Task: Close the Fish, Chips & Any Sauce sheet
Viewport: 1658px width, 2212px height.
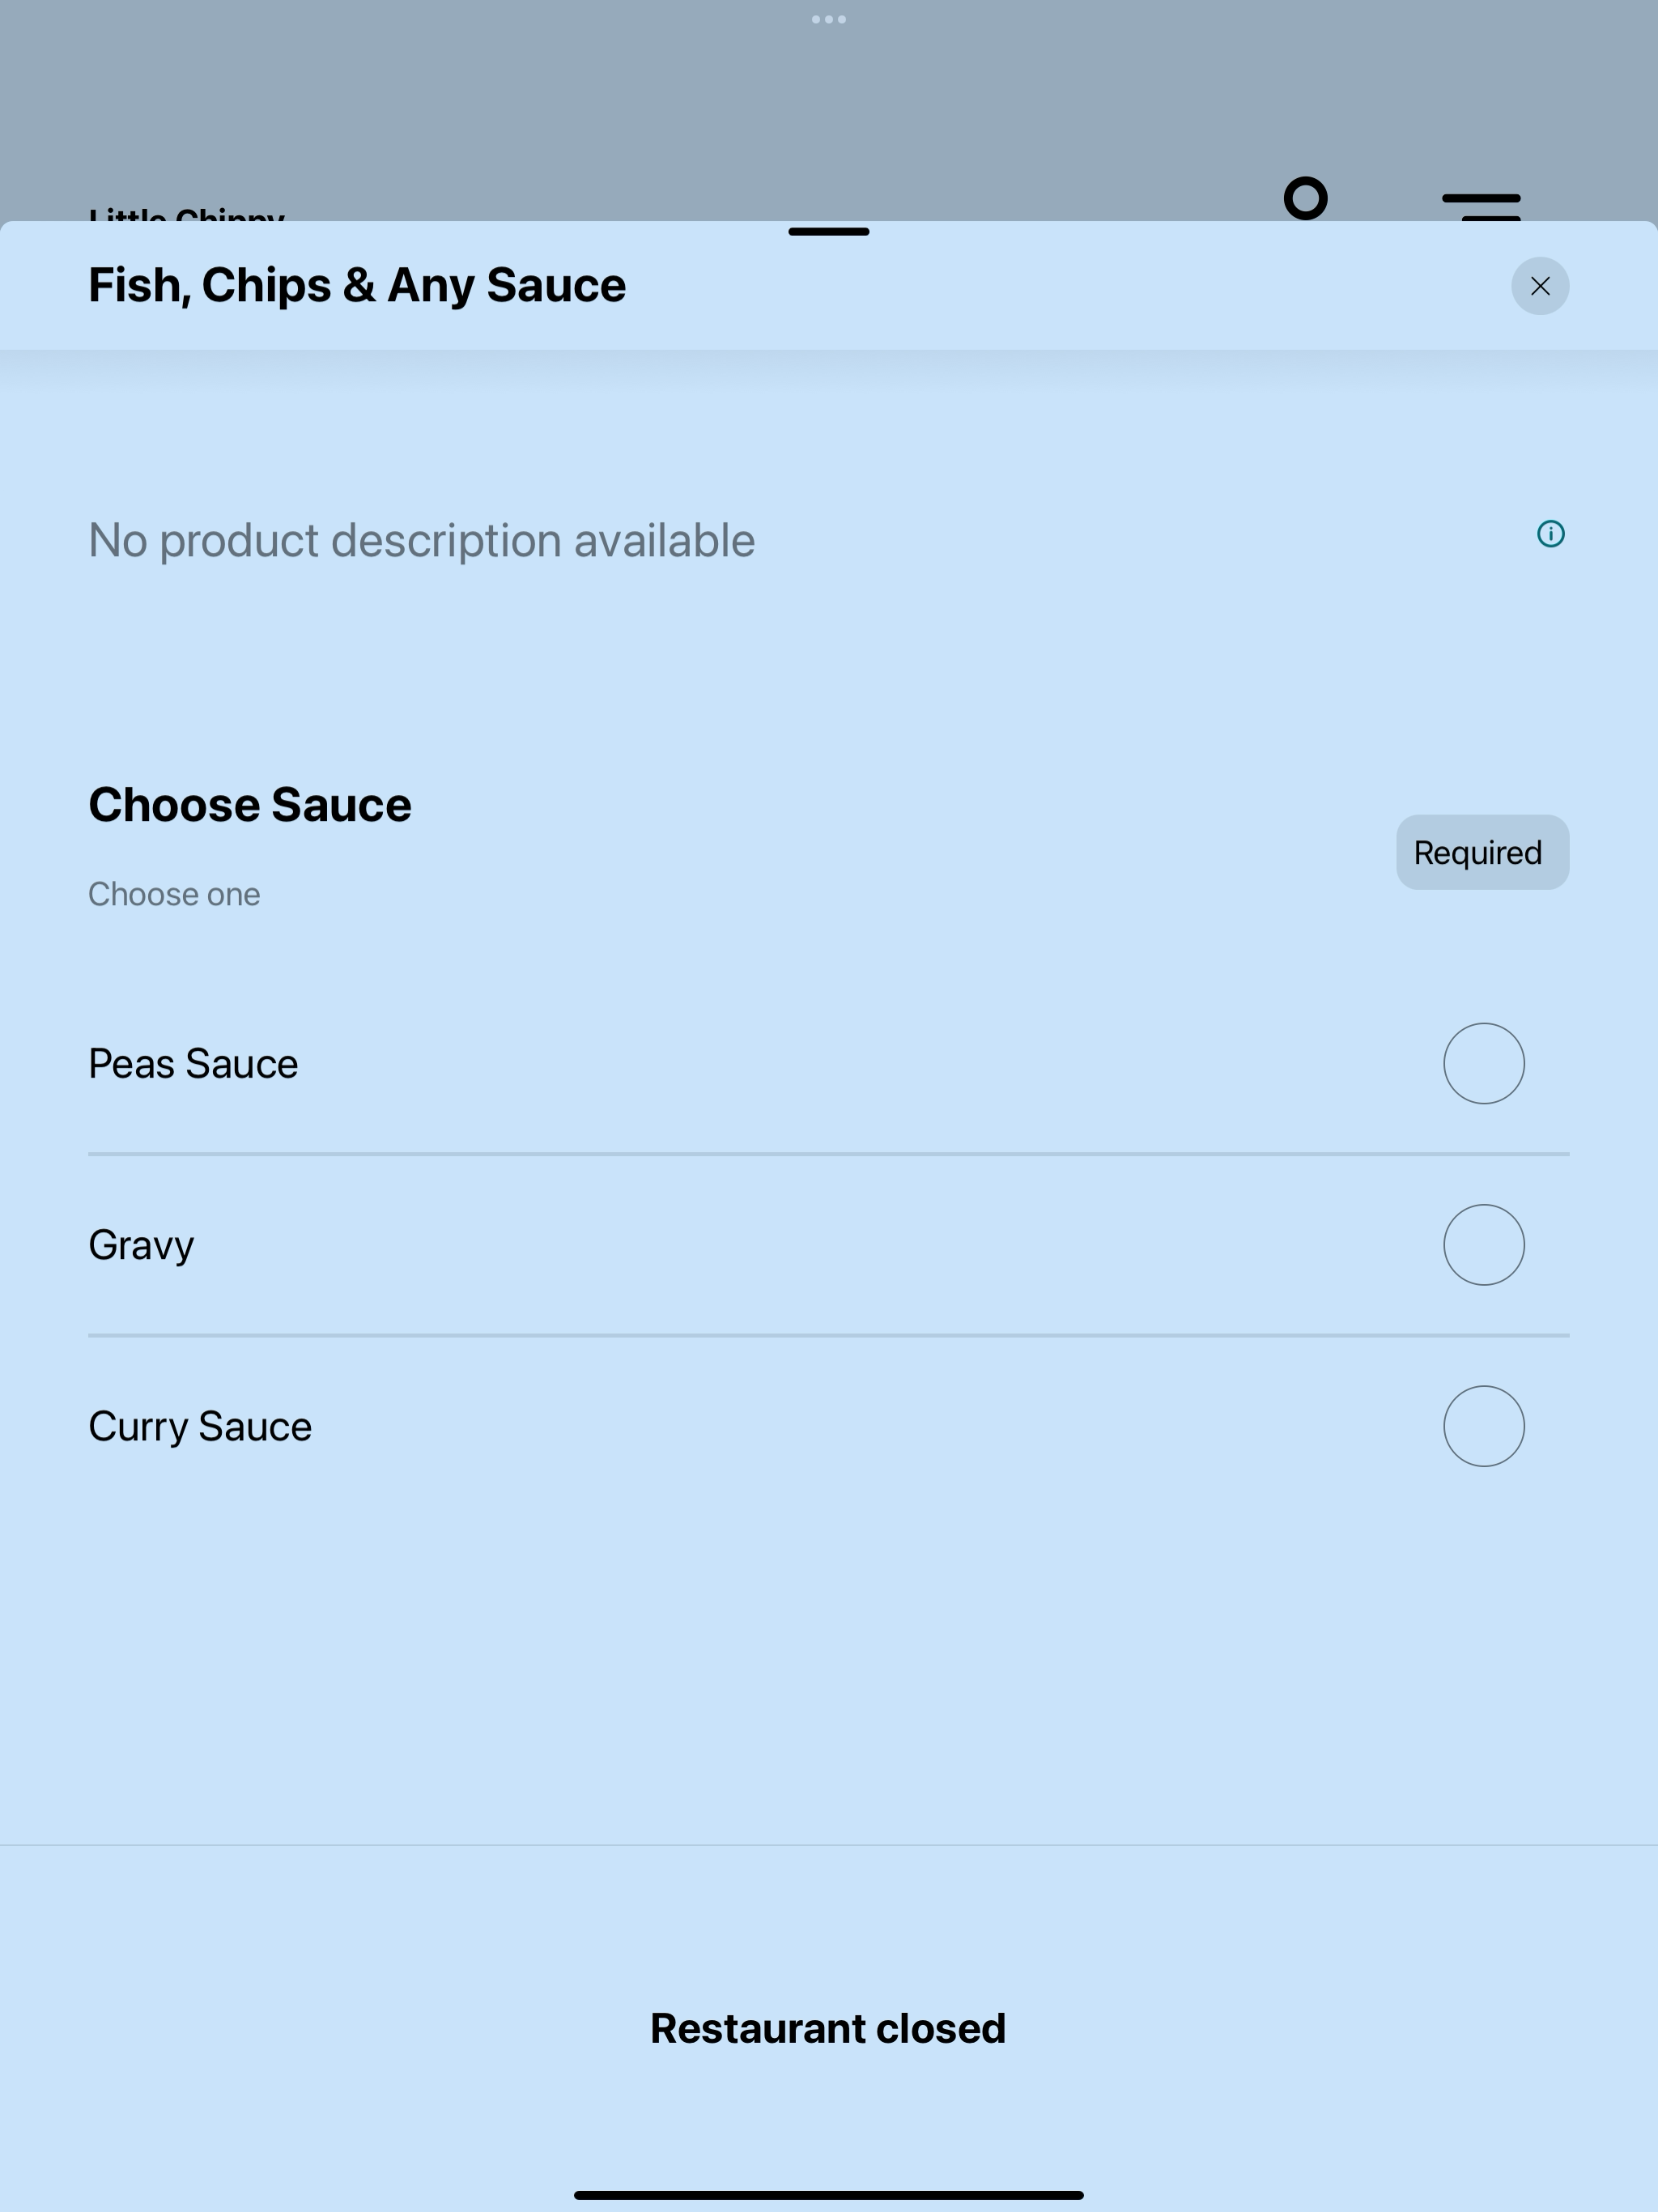Action: point(1540,286)
